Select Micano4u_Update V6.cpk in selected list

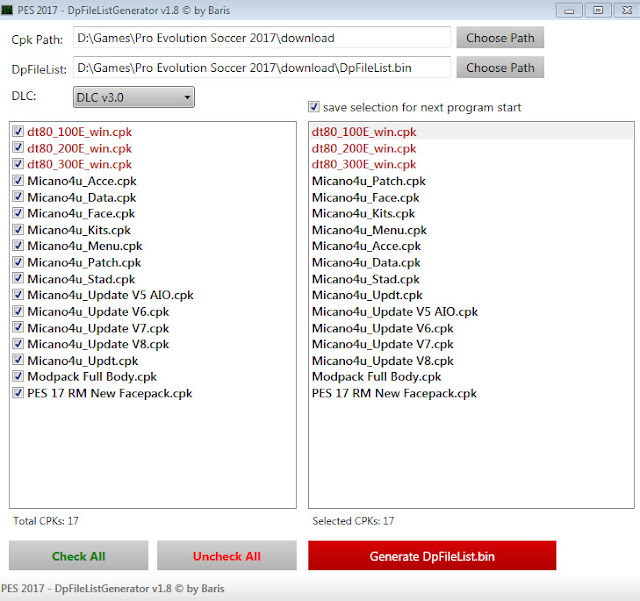click(471, 328)
